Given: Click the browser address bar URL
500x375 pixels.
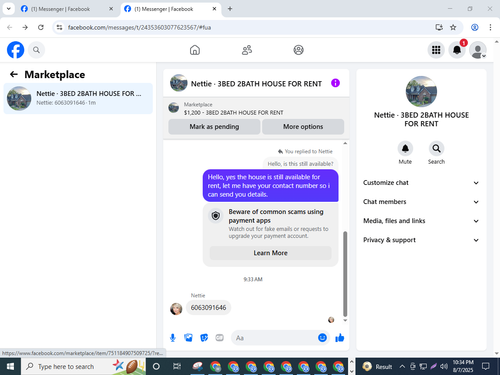Looking at the screenshot, I should point(139,27).
